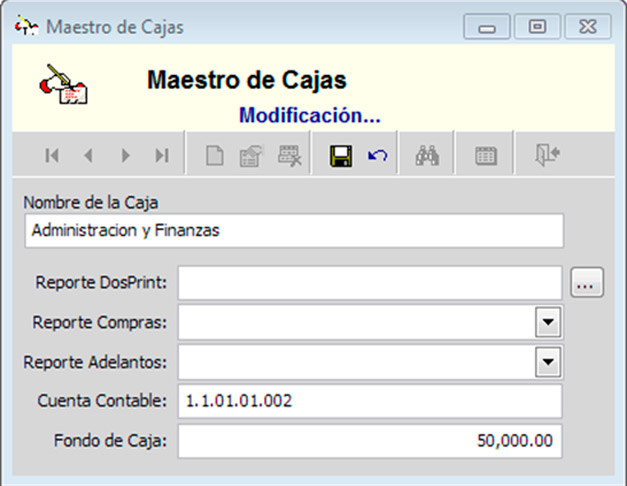This screenshot has width=627, height=486.
Task: Minimize the Maestro de Cajas window
Action: (x=488, y=28)
